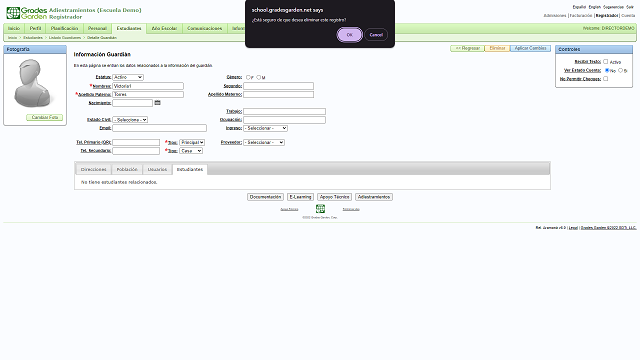Open secondary phone Tipo dropdown (Casa)

(191, 151)
